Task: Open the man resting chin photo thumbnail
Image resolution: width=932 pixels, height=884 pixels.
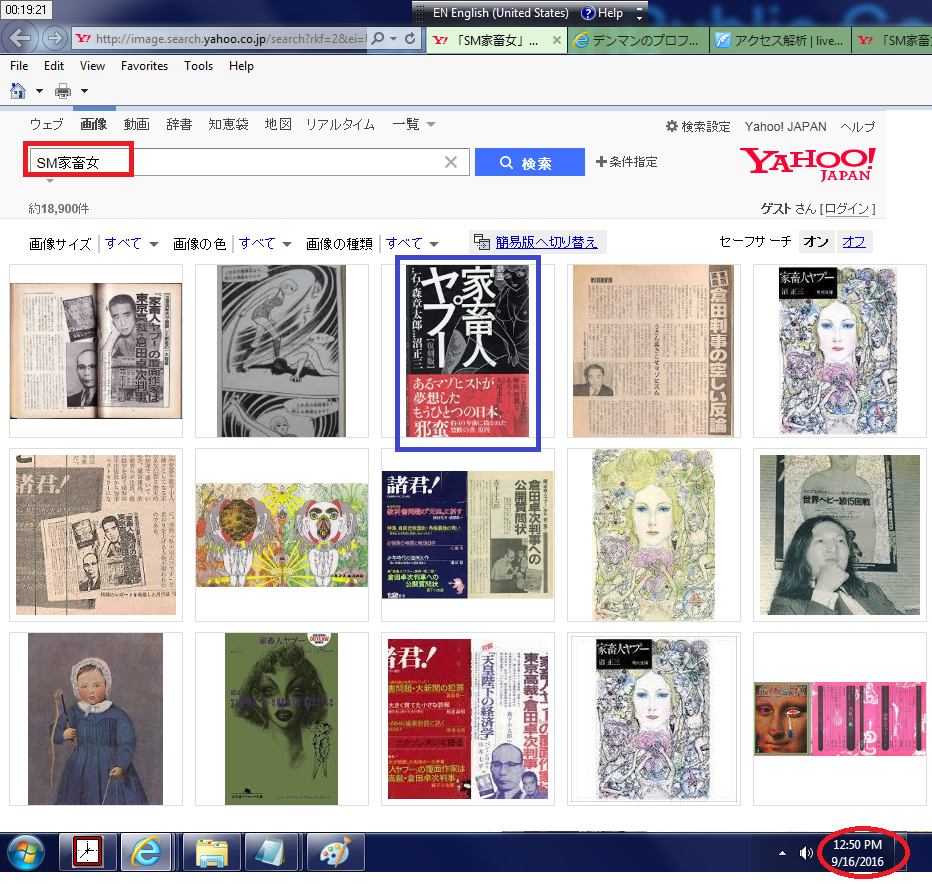Action: pos(839,534)
